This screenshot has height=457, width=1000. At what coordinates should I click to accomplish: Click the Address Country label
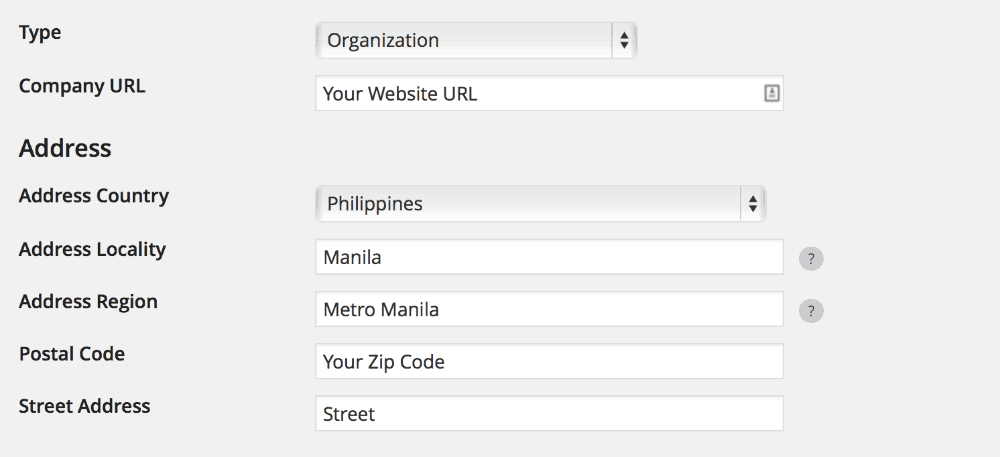point(94,196)
